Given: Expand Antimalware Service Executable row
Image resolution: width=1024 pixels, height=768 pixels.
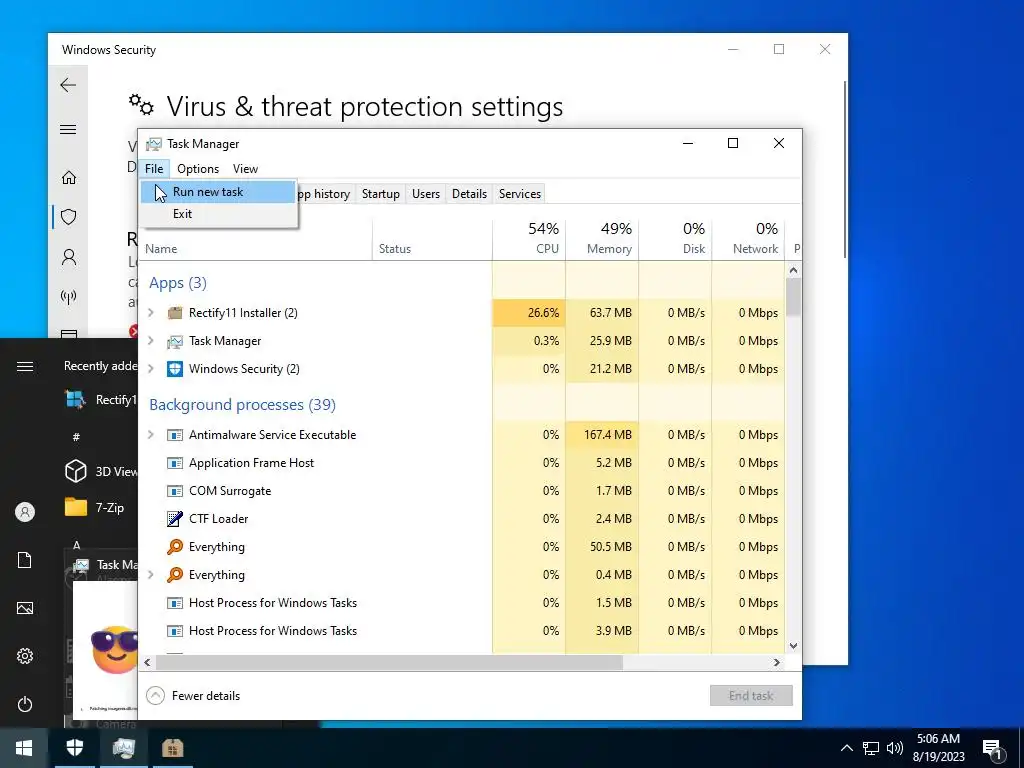Looking at the screenshot, I should [151, 435].
